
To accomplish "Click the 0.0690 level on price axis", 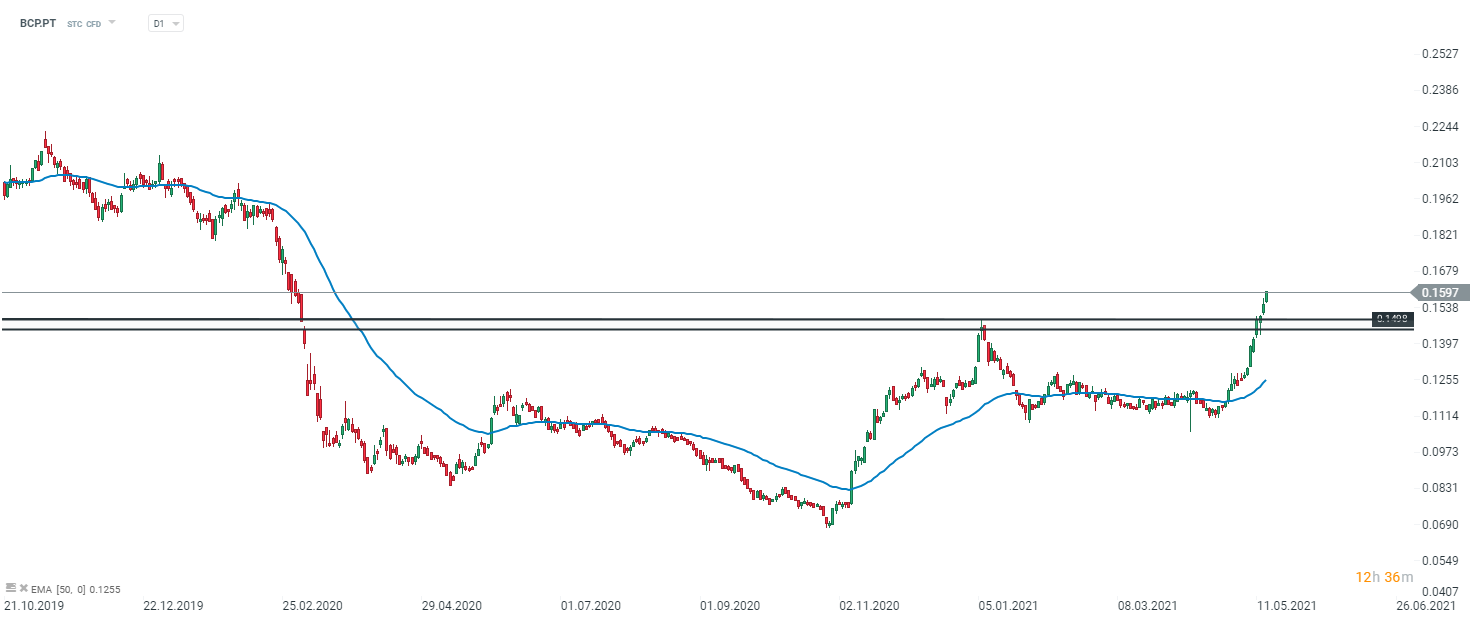I will 1441,524.
